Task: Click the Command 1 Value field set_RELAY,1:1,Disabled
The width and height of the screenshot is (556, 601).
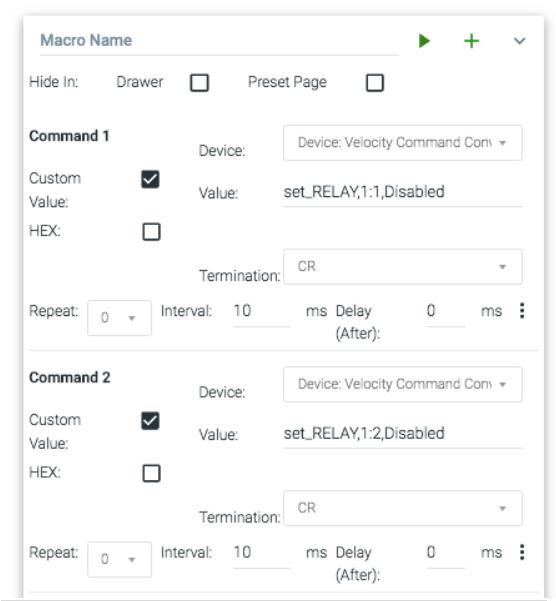Action: point(403,192)
